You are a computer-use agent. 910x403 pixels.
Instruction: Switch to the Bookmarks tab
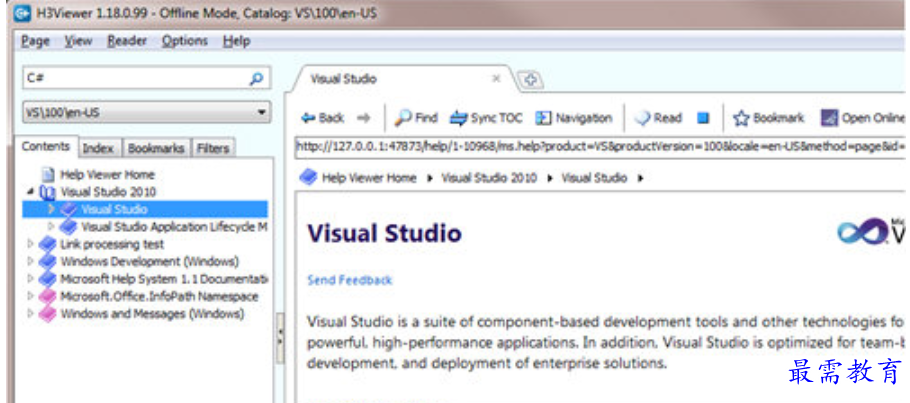coord(156,149)
